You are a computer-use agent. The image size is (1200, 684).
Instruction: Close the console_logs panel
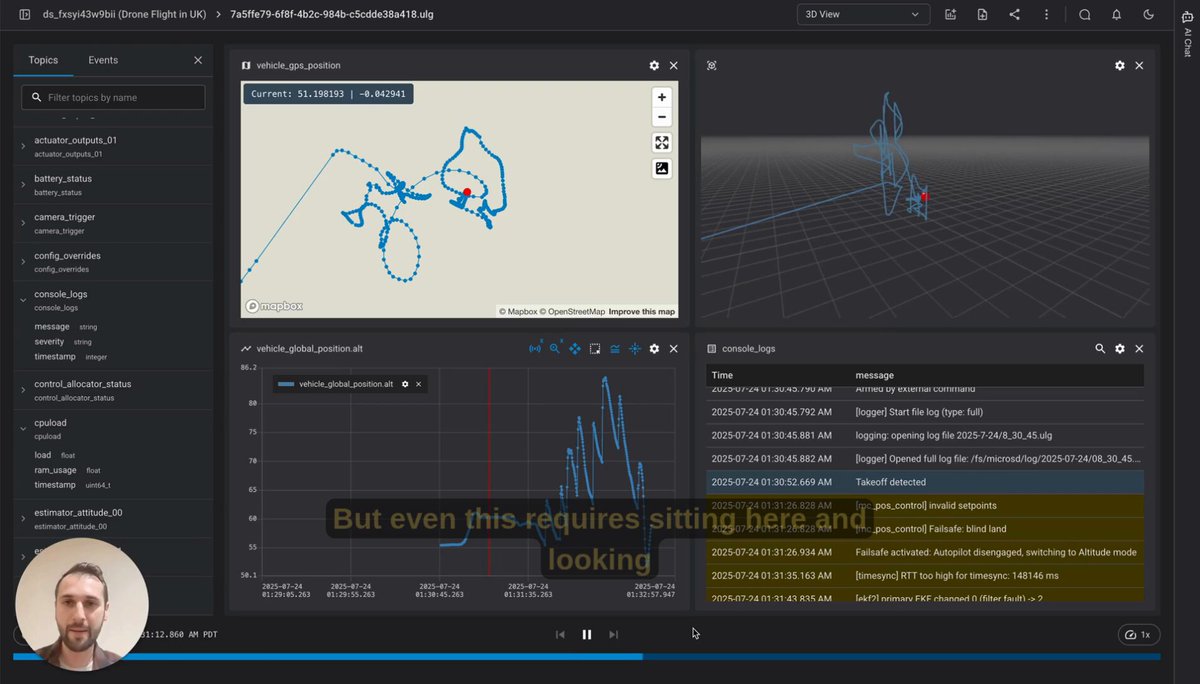click(x=1139, y=348)
